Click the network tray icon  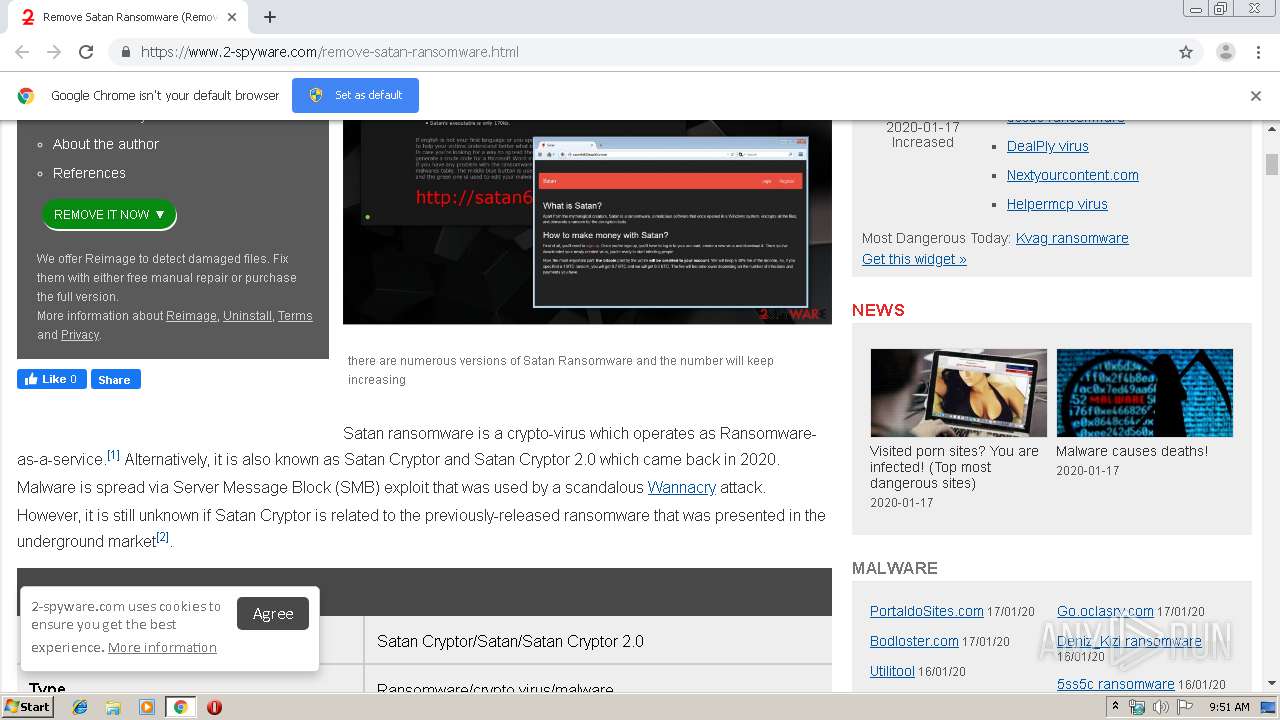(1137, 707)
